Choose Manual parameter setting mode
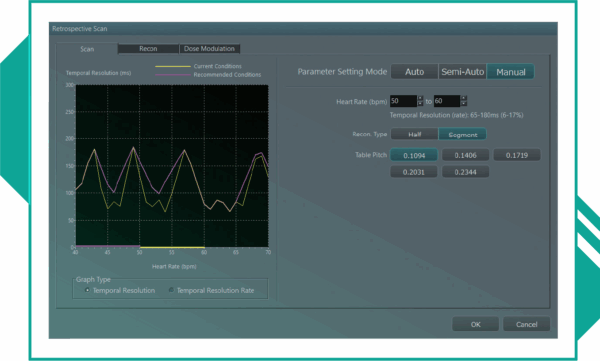Viewport: 600px width, 361px height. coord(510,72)
